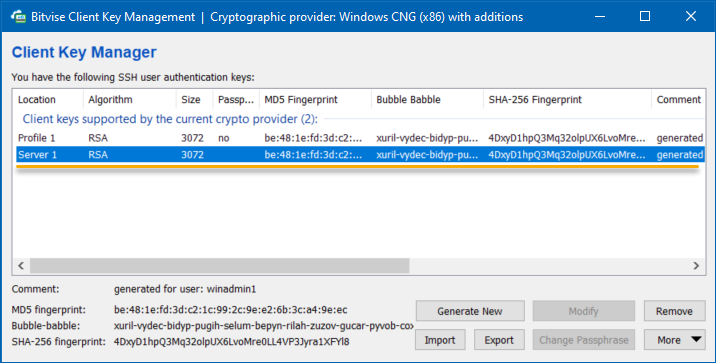Image resolution: width=716 pixels, height=363 pixels.
Task: Click the Export button
Action: tap(499, 340)
